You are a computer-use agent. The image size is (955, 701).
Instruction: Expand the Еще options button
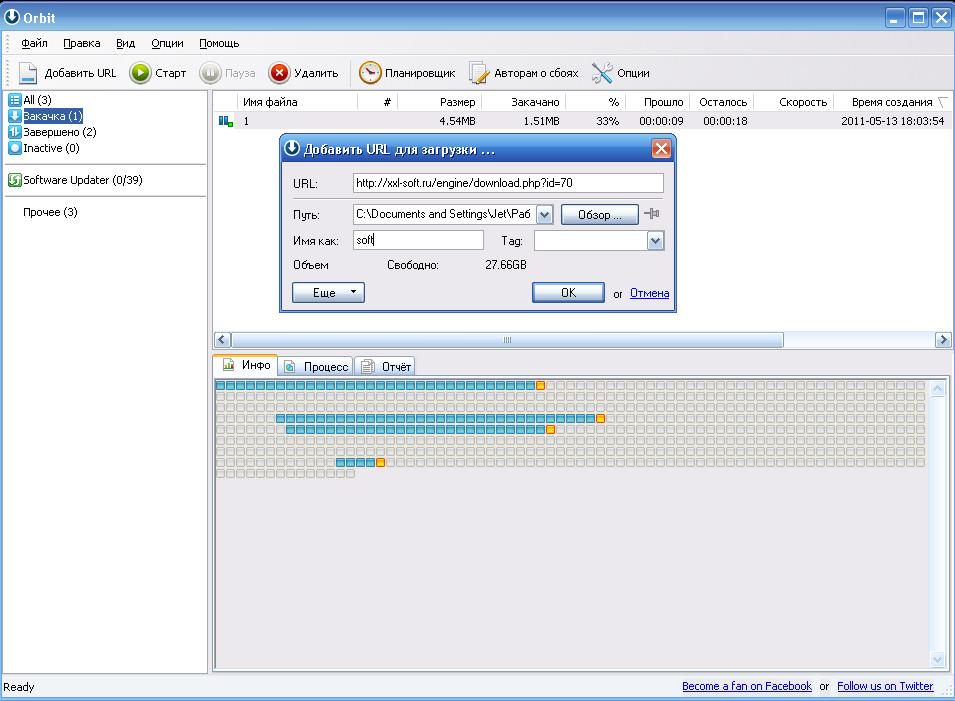(x=328, y=293)
